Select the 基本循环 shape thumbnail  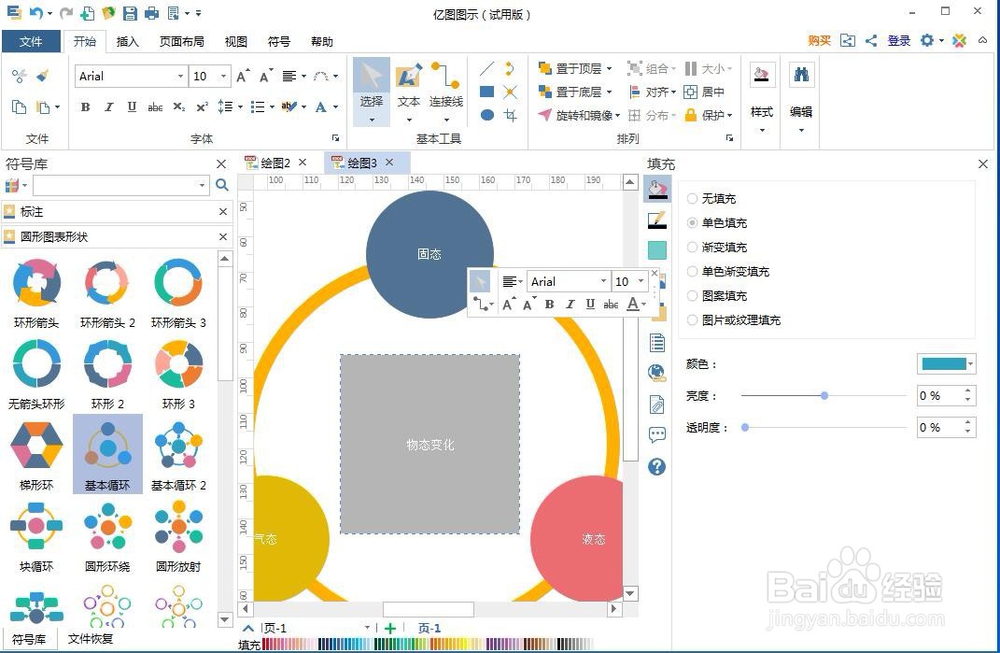(x=108, y=453)
